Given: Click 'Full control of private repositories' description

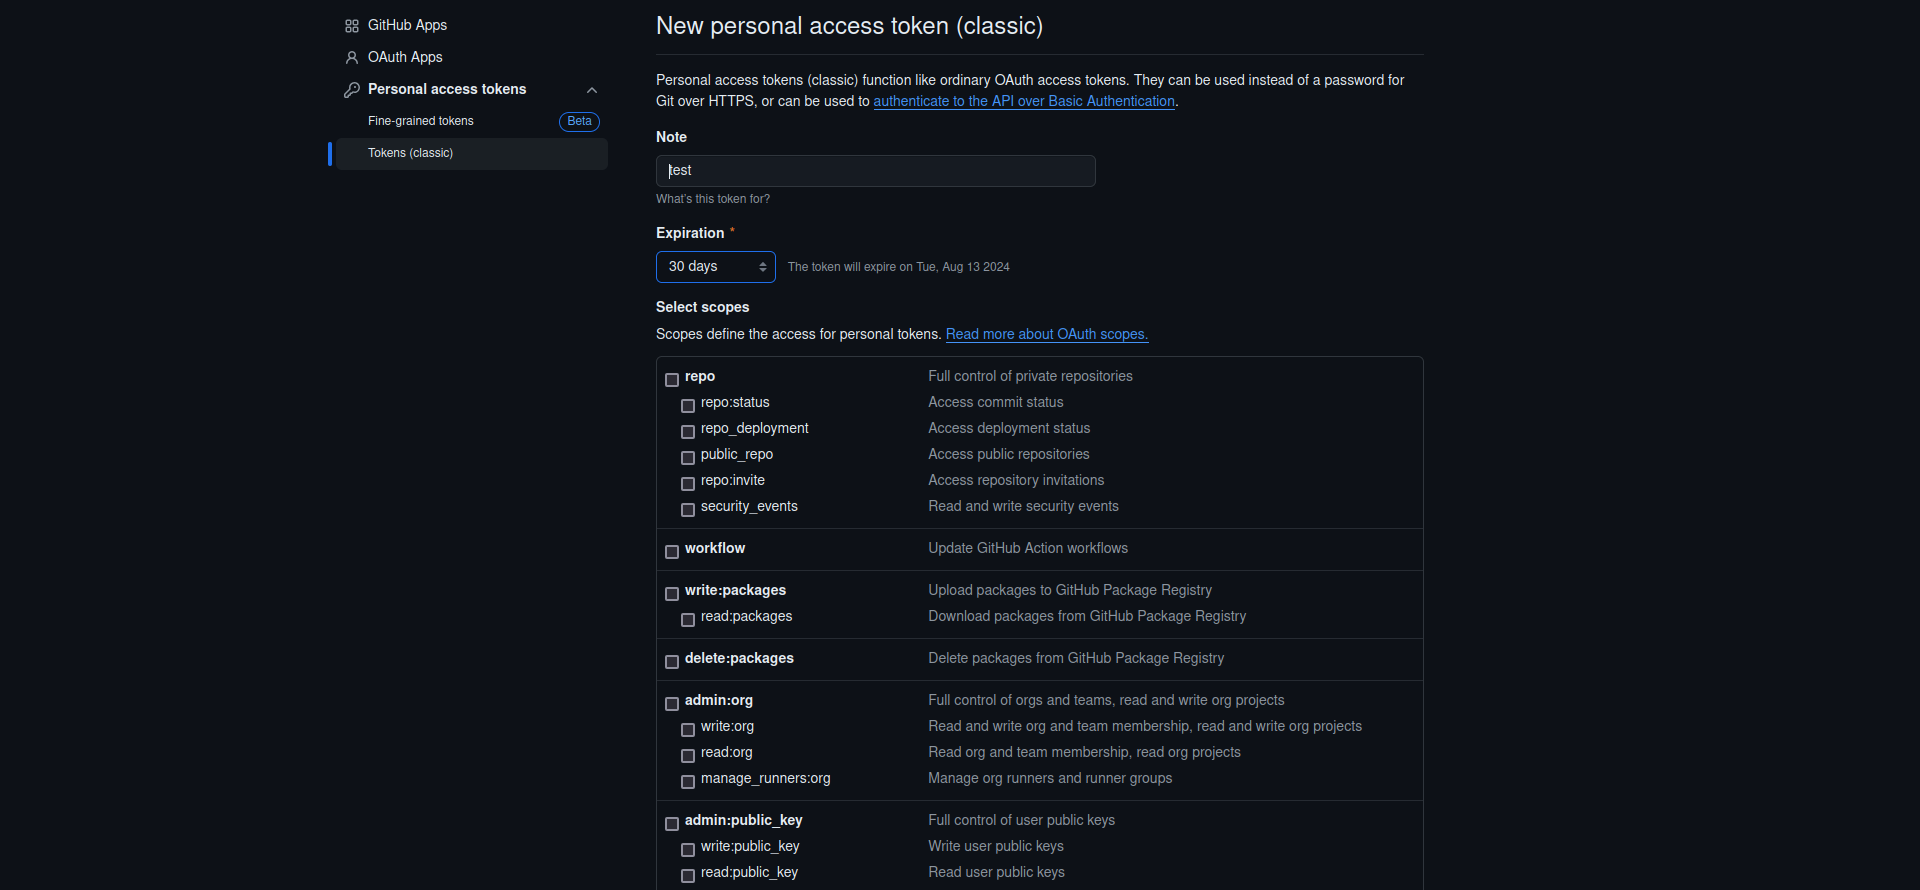Looking at the screenshot, I should [1030, 376].
